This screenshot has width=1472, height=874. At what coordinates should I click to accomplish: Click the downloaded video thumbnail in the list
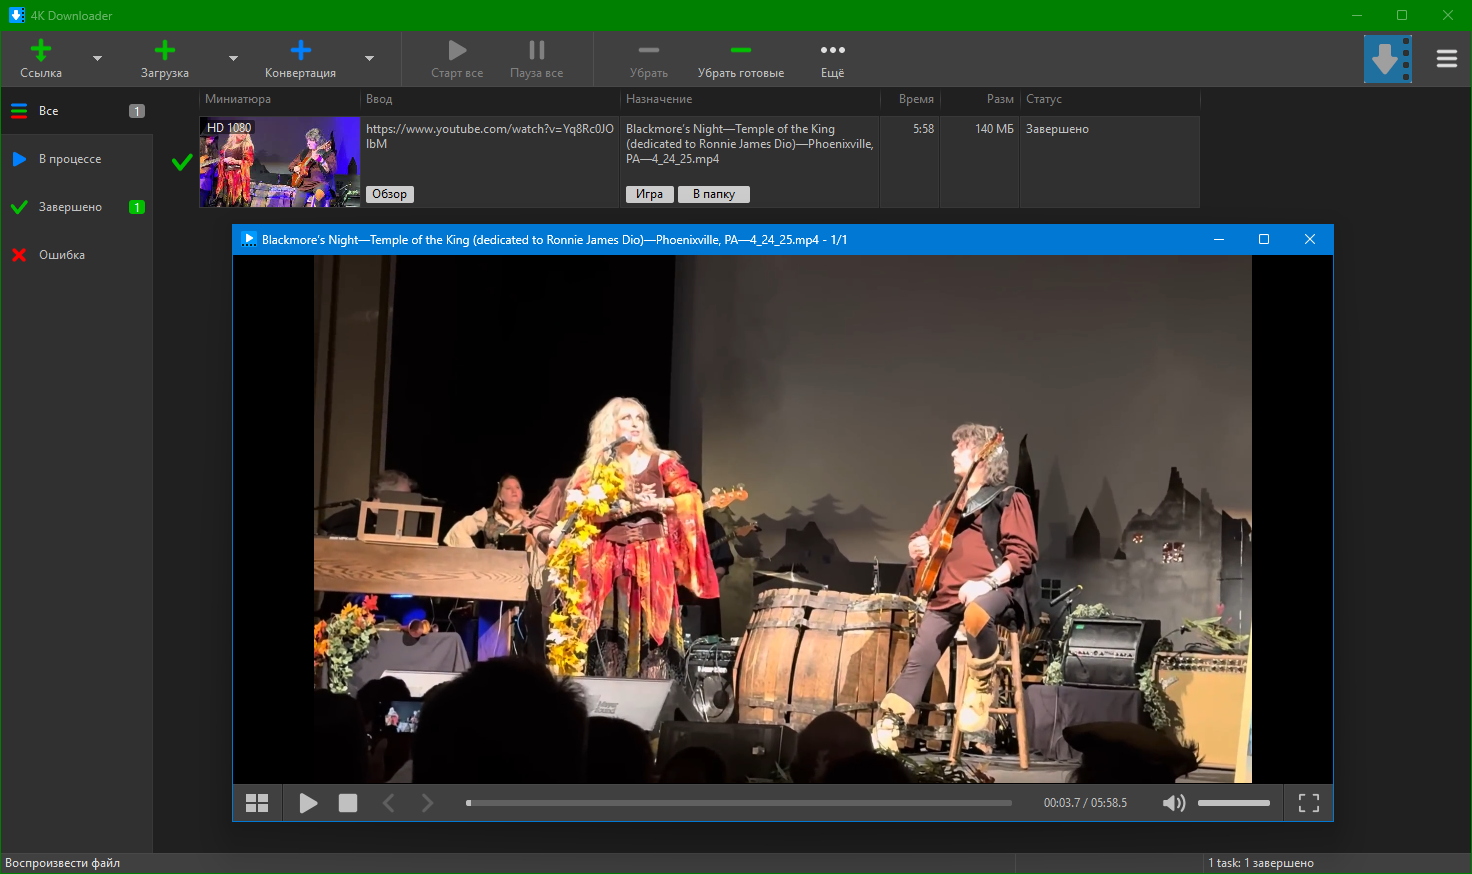click(x=279, y=162)
